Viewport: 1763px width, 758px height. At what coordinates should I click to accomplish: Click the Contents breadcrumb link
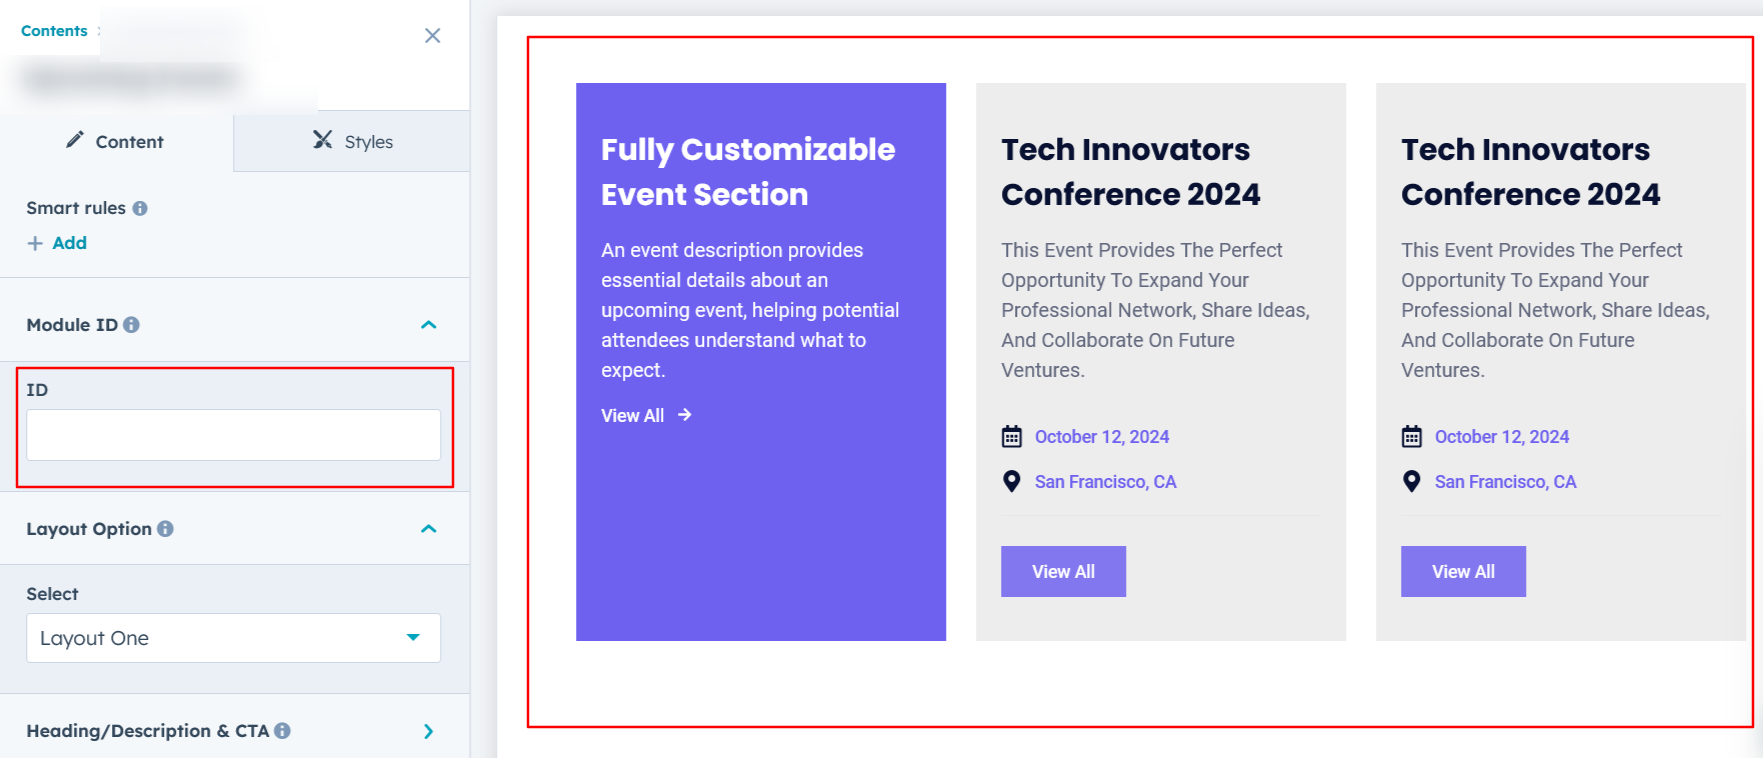click(54, 31)
